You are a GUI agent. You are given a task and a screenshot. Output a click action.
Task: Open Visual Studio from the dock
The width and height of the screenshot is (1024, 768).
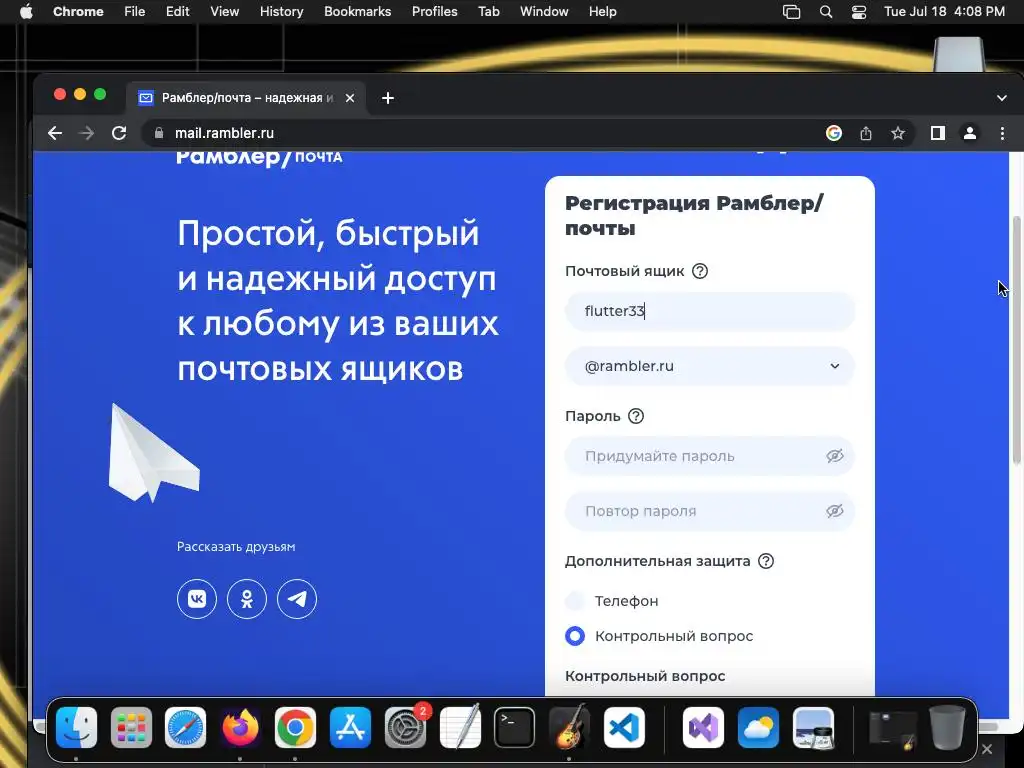click(703, 727)
